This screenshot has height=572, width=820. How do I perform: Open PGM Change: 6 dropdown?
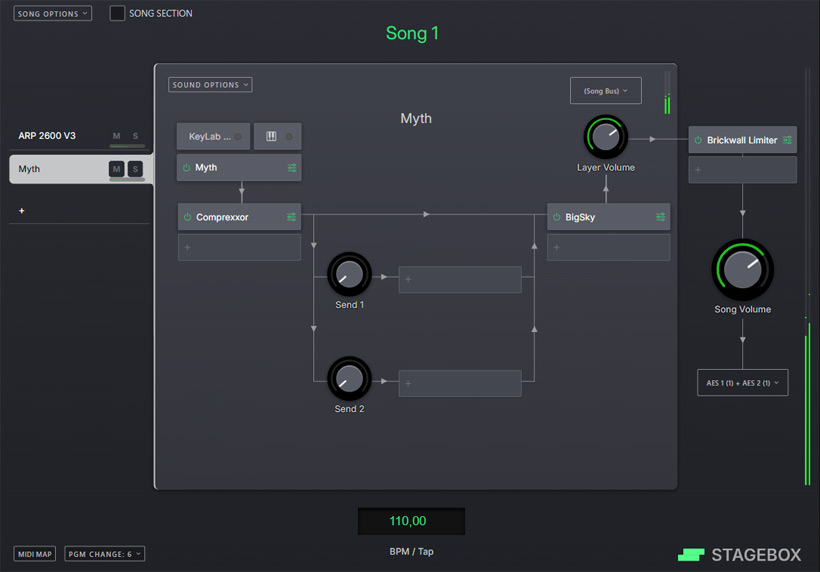pos(105,554)
